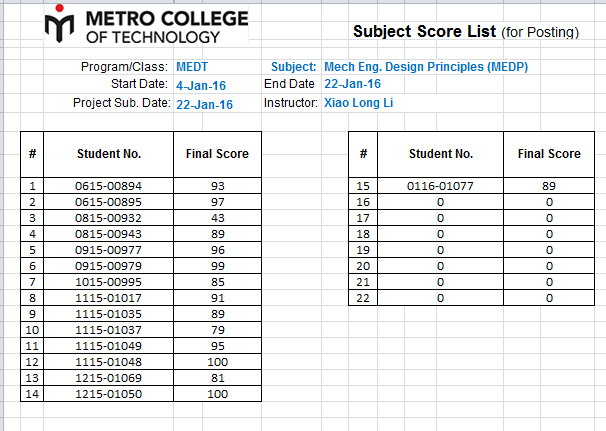This screenshot has width=606, height=431.
Task: Select student number 1015-00995
Action: [109, 282]
